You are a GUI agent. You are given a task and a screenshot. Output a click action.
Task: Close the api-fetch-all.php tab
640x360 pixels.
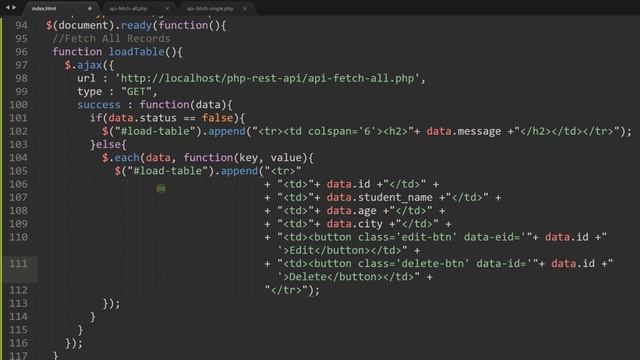[167, 8]
